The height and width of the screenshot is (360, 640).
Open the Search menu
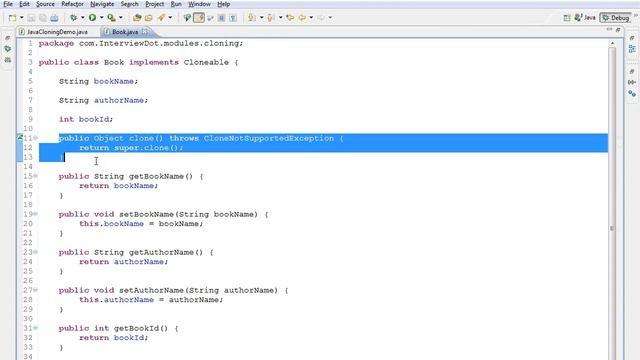129,4
